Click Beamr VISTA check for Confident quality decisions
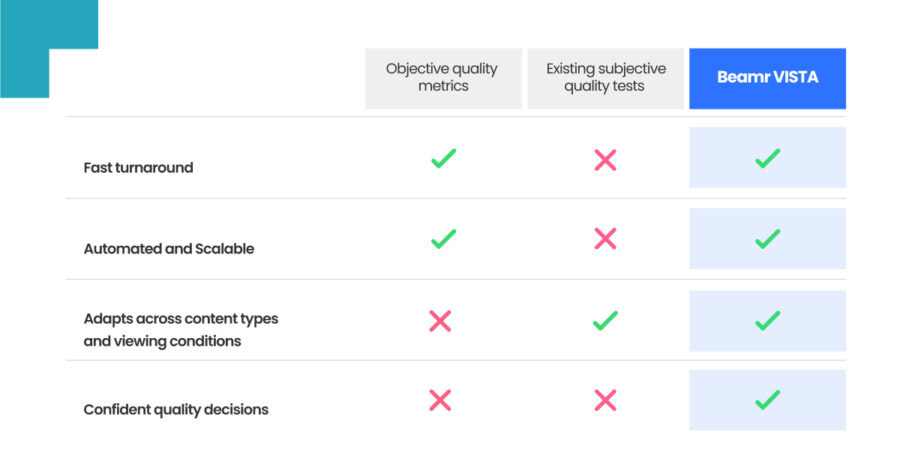The width and height of the screenshot is (900, 467). pyautogui.click(x=767, y=401)
